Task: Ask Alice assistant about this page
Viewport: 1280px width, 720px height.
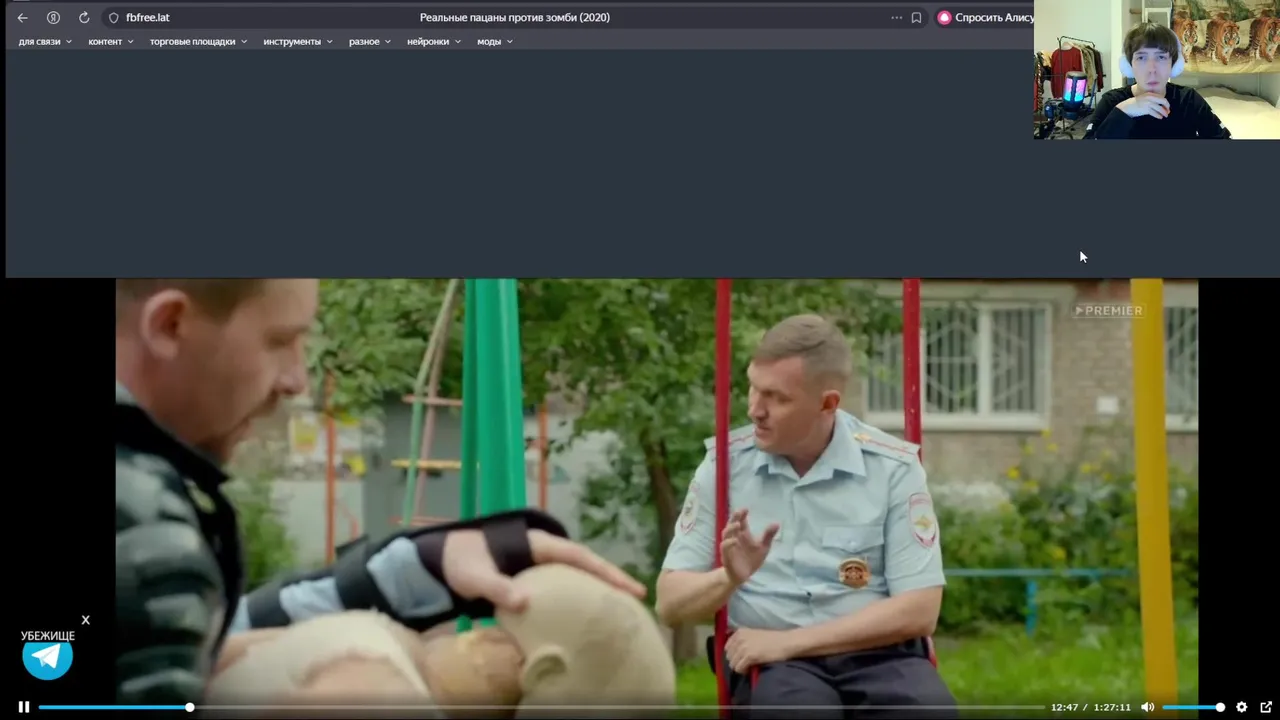Action: 985,17
